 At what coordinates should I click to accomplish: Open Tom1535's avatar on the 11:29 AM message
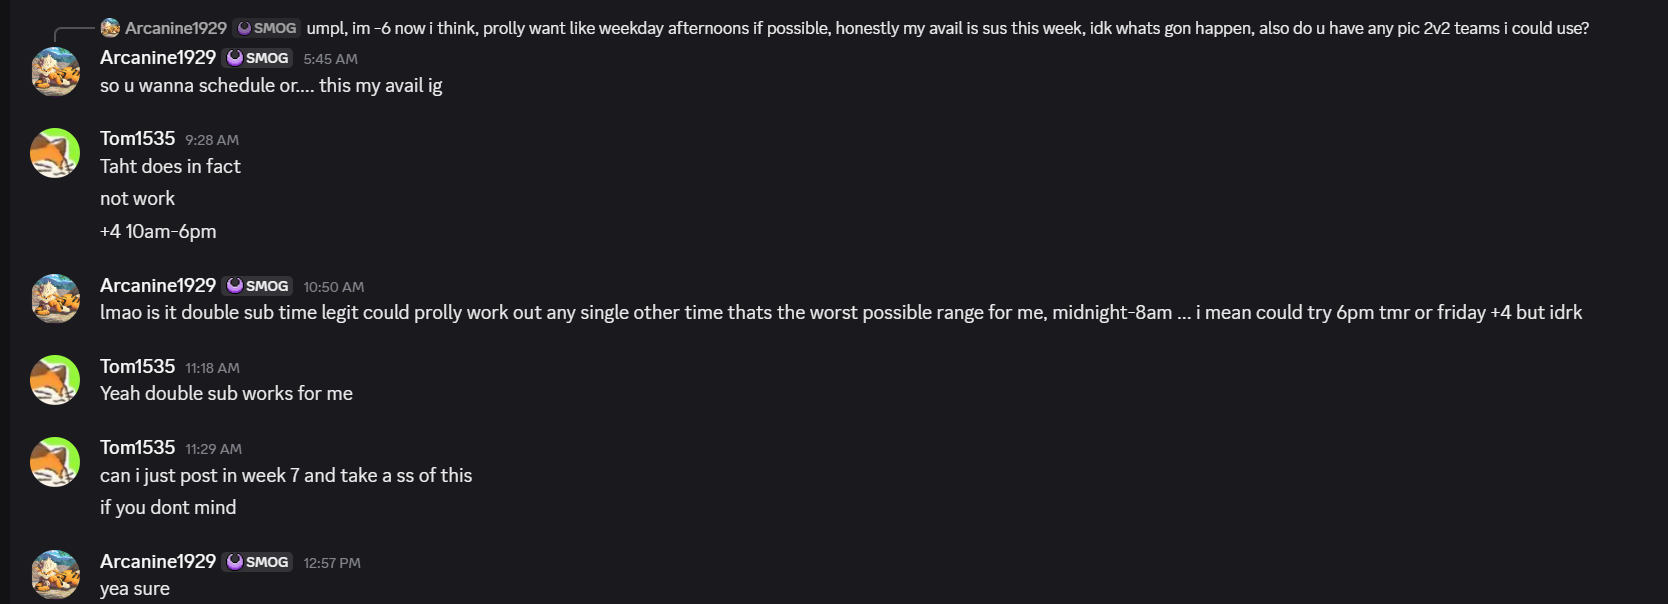56,462
